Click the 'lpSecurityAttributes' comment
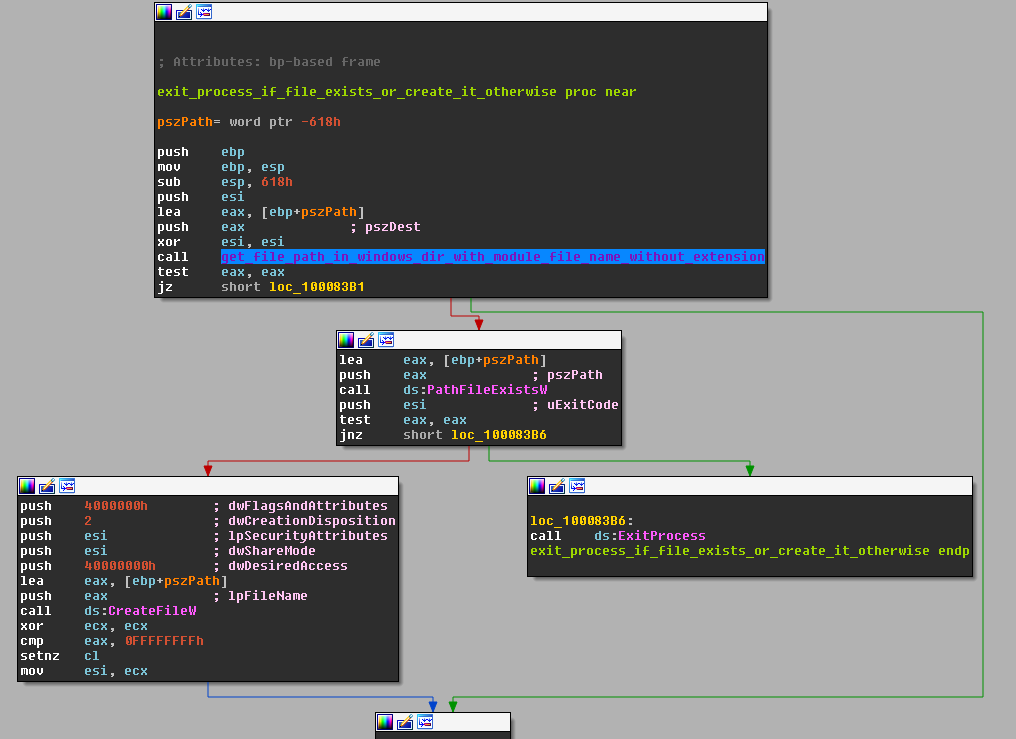The height and width of the screenshot is (739, 1016). pyautogui.click(x=301, y=536)
